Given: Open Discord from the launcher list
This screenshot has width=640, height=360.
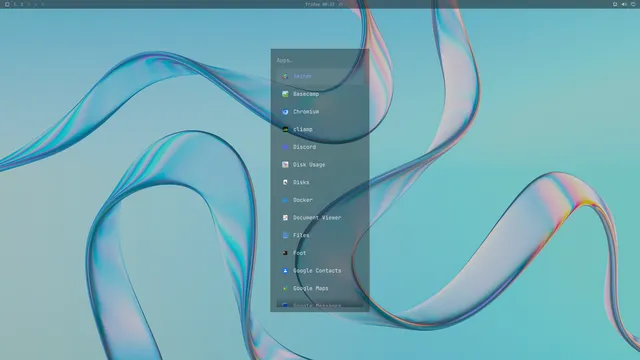Looking at the screenshot, I should click(320, 147).
